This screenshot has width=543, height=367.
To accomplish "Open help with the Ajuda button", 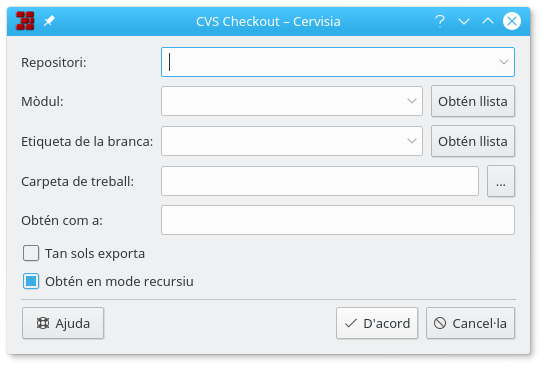I will coord(63,323).
